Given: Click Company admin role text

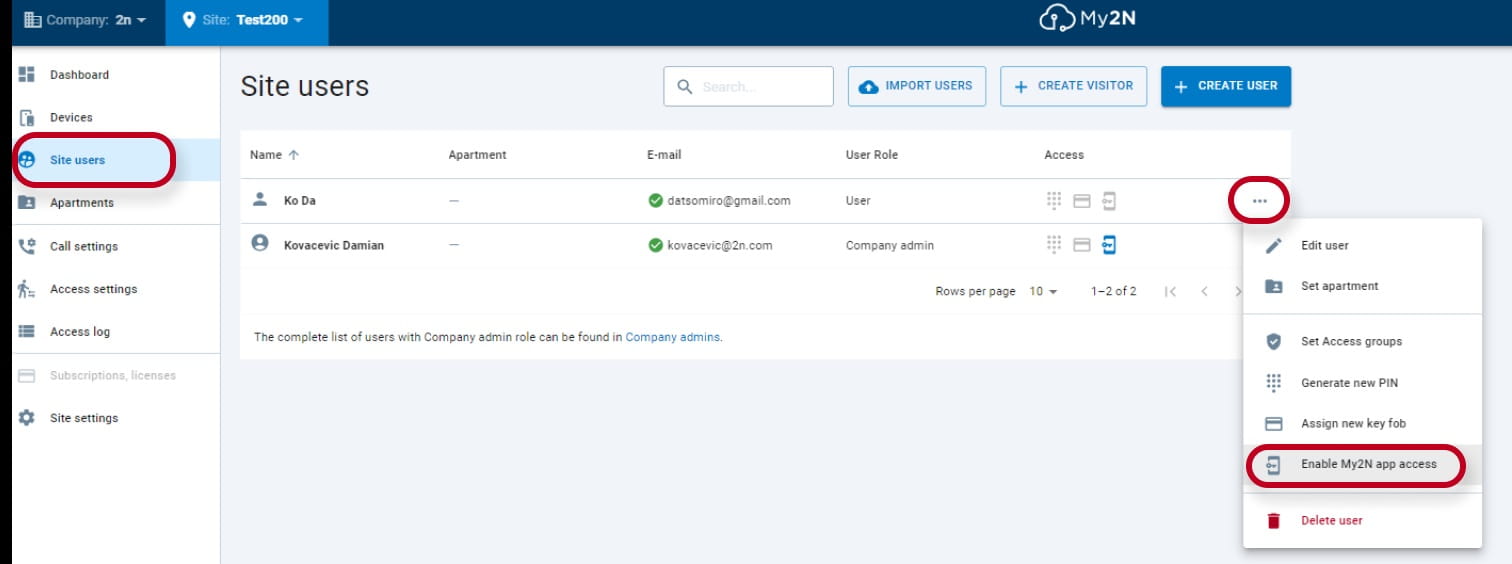Looking at the screenshot, I should 890,245.
